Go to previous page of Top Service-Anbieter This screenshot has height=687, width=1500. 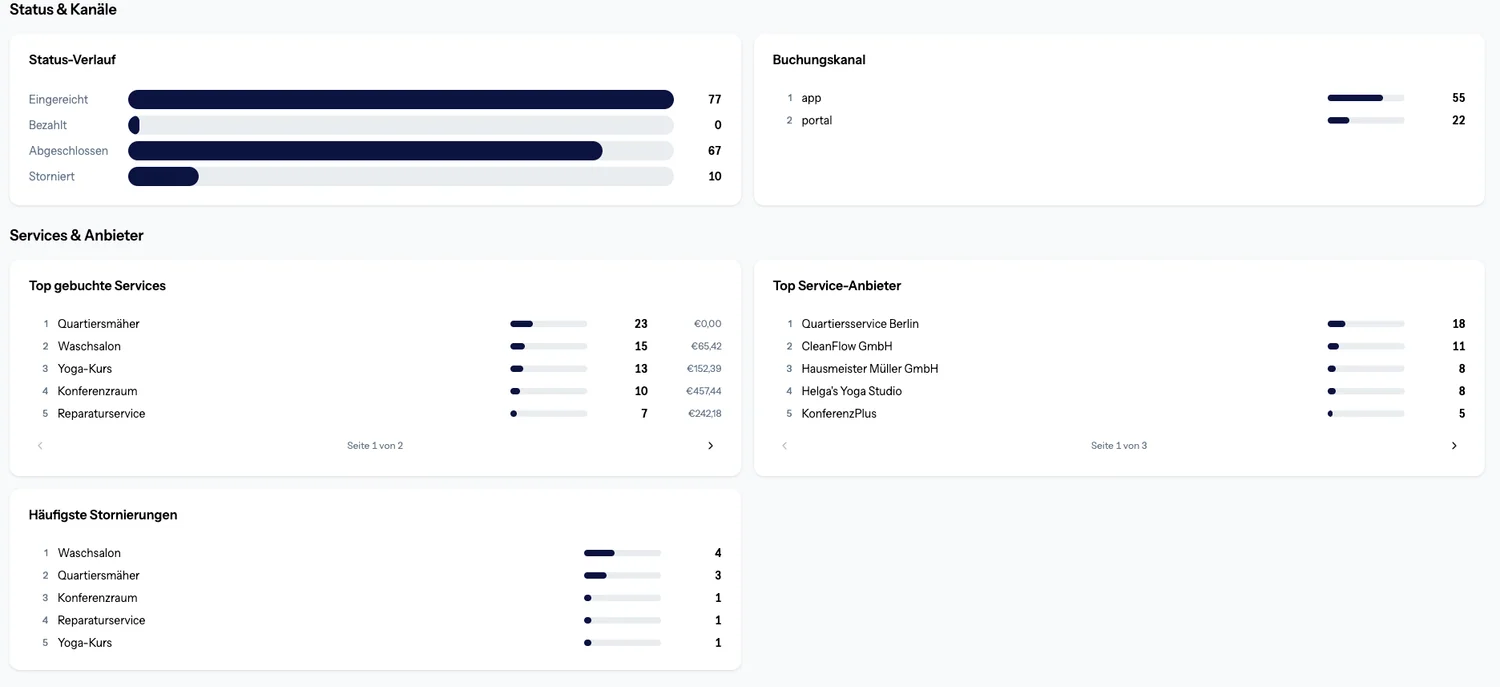(x=784, y=446)
